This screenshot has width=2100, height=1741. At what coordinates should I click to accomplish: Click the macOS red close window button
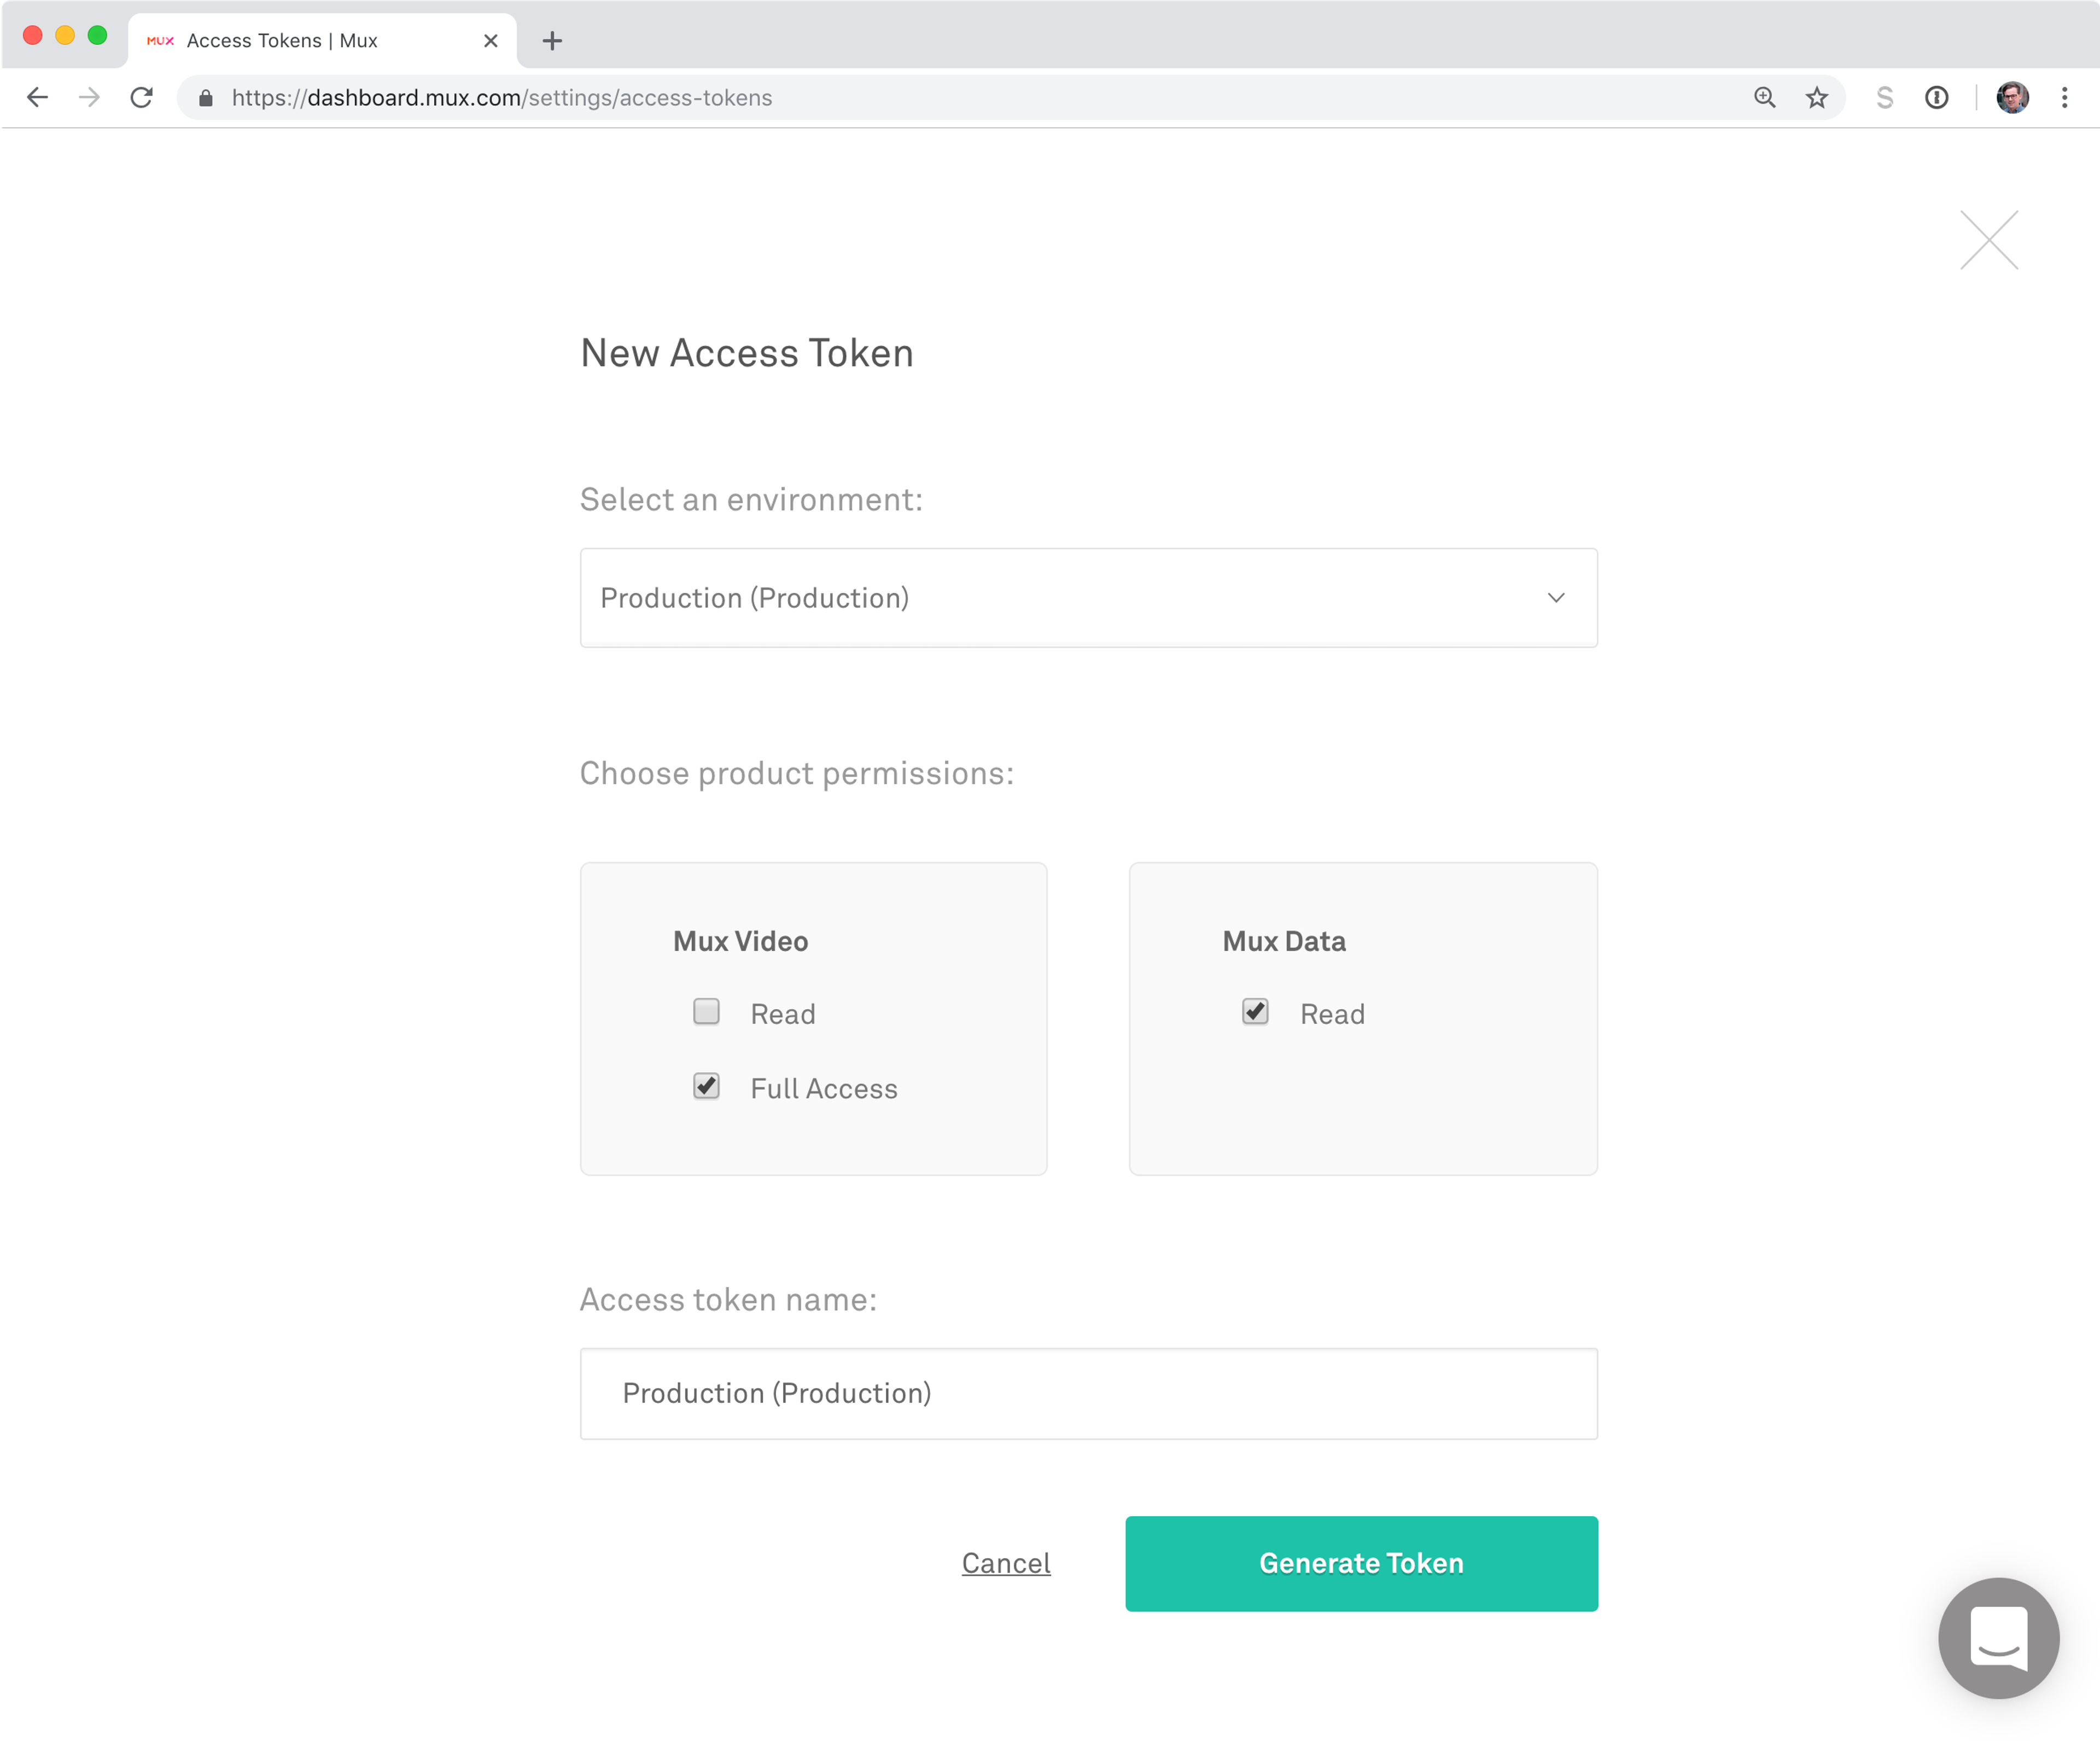33,35
